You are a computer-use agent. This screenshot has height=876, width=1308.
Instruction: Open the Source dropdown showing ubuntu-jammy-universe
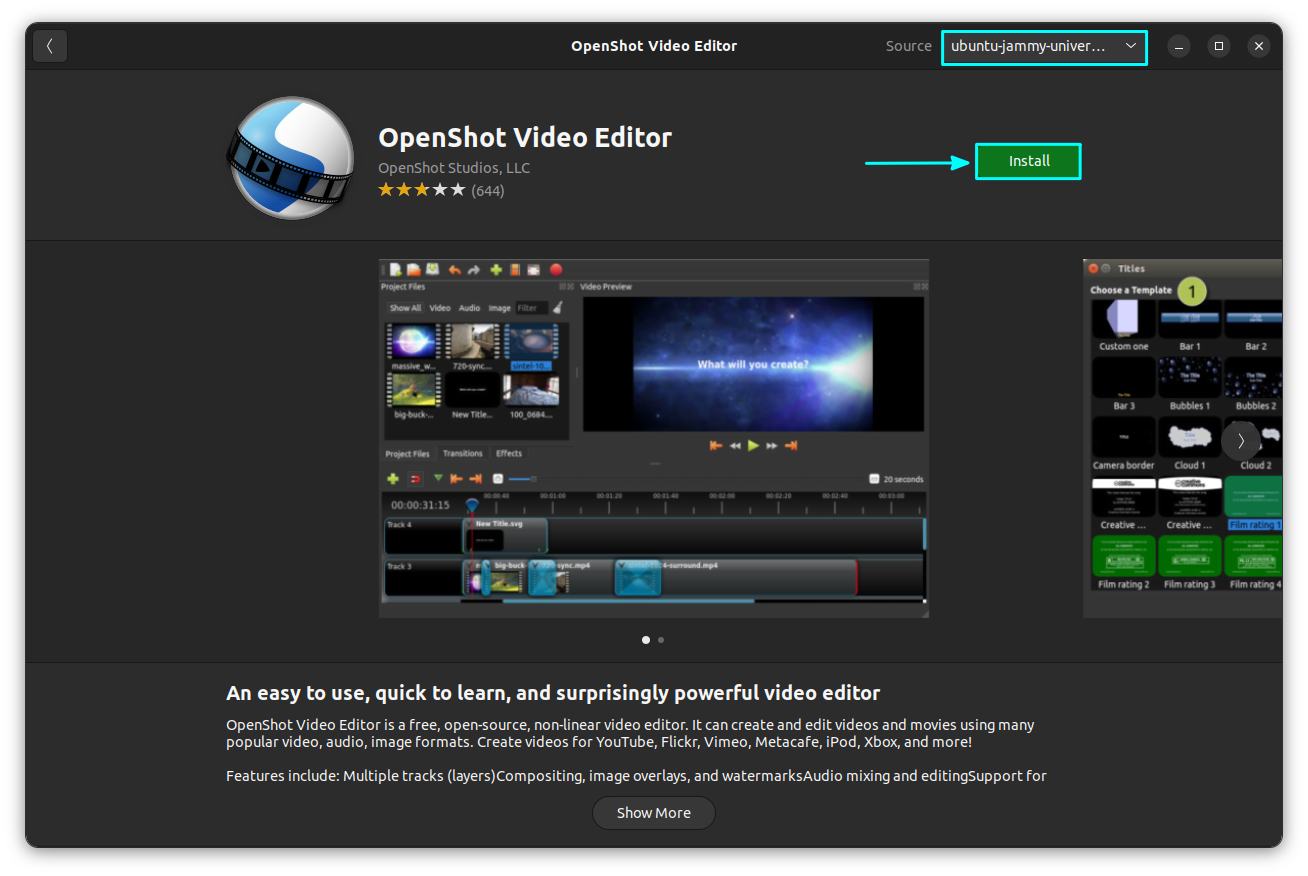point(1044,46)
